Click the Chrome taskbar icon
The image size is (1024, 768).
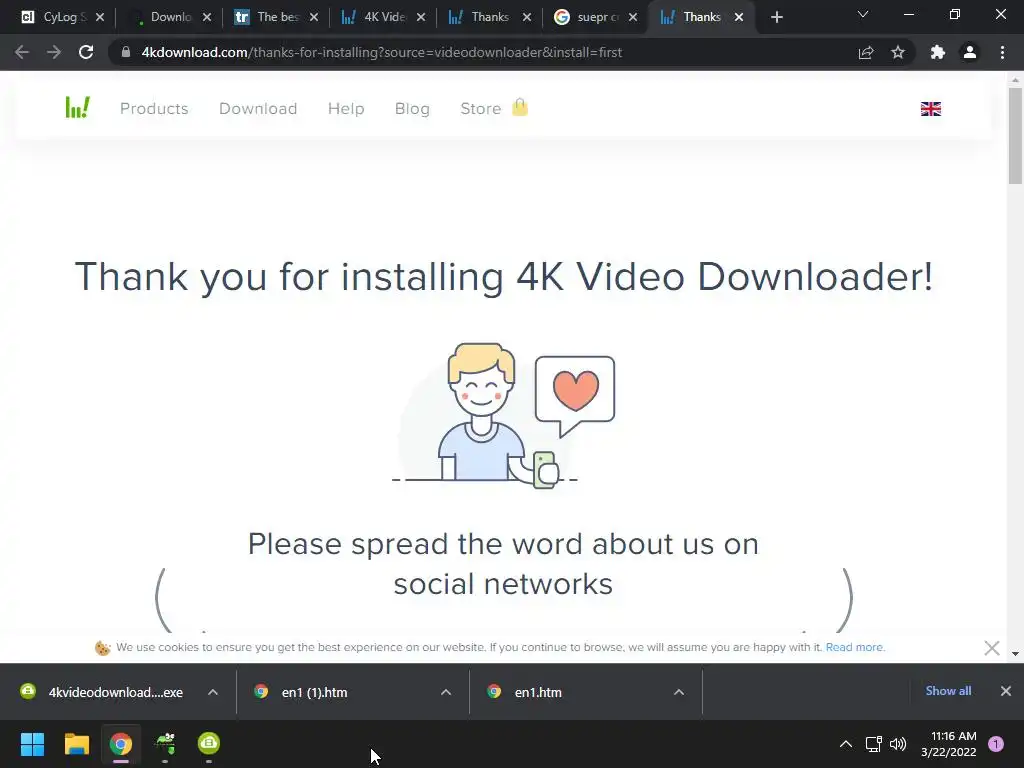coord(121,744)
